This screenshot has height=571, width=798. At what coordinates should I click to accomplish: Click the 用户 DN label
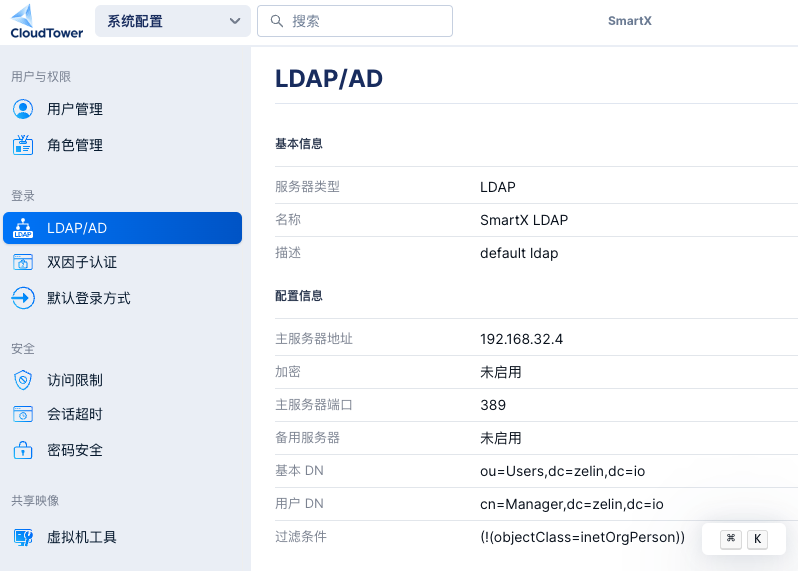coord(299,504)
